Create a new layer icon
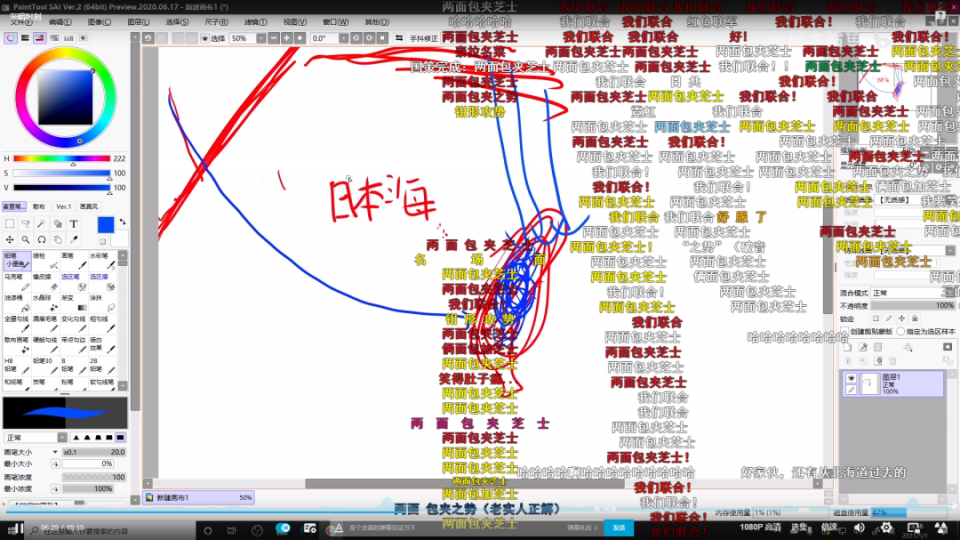Screen dimensions: 960x540 (848, 348)
